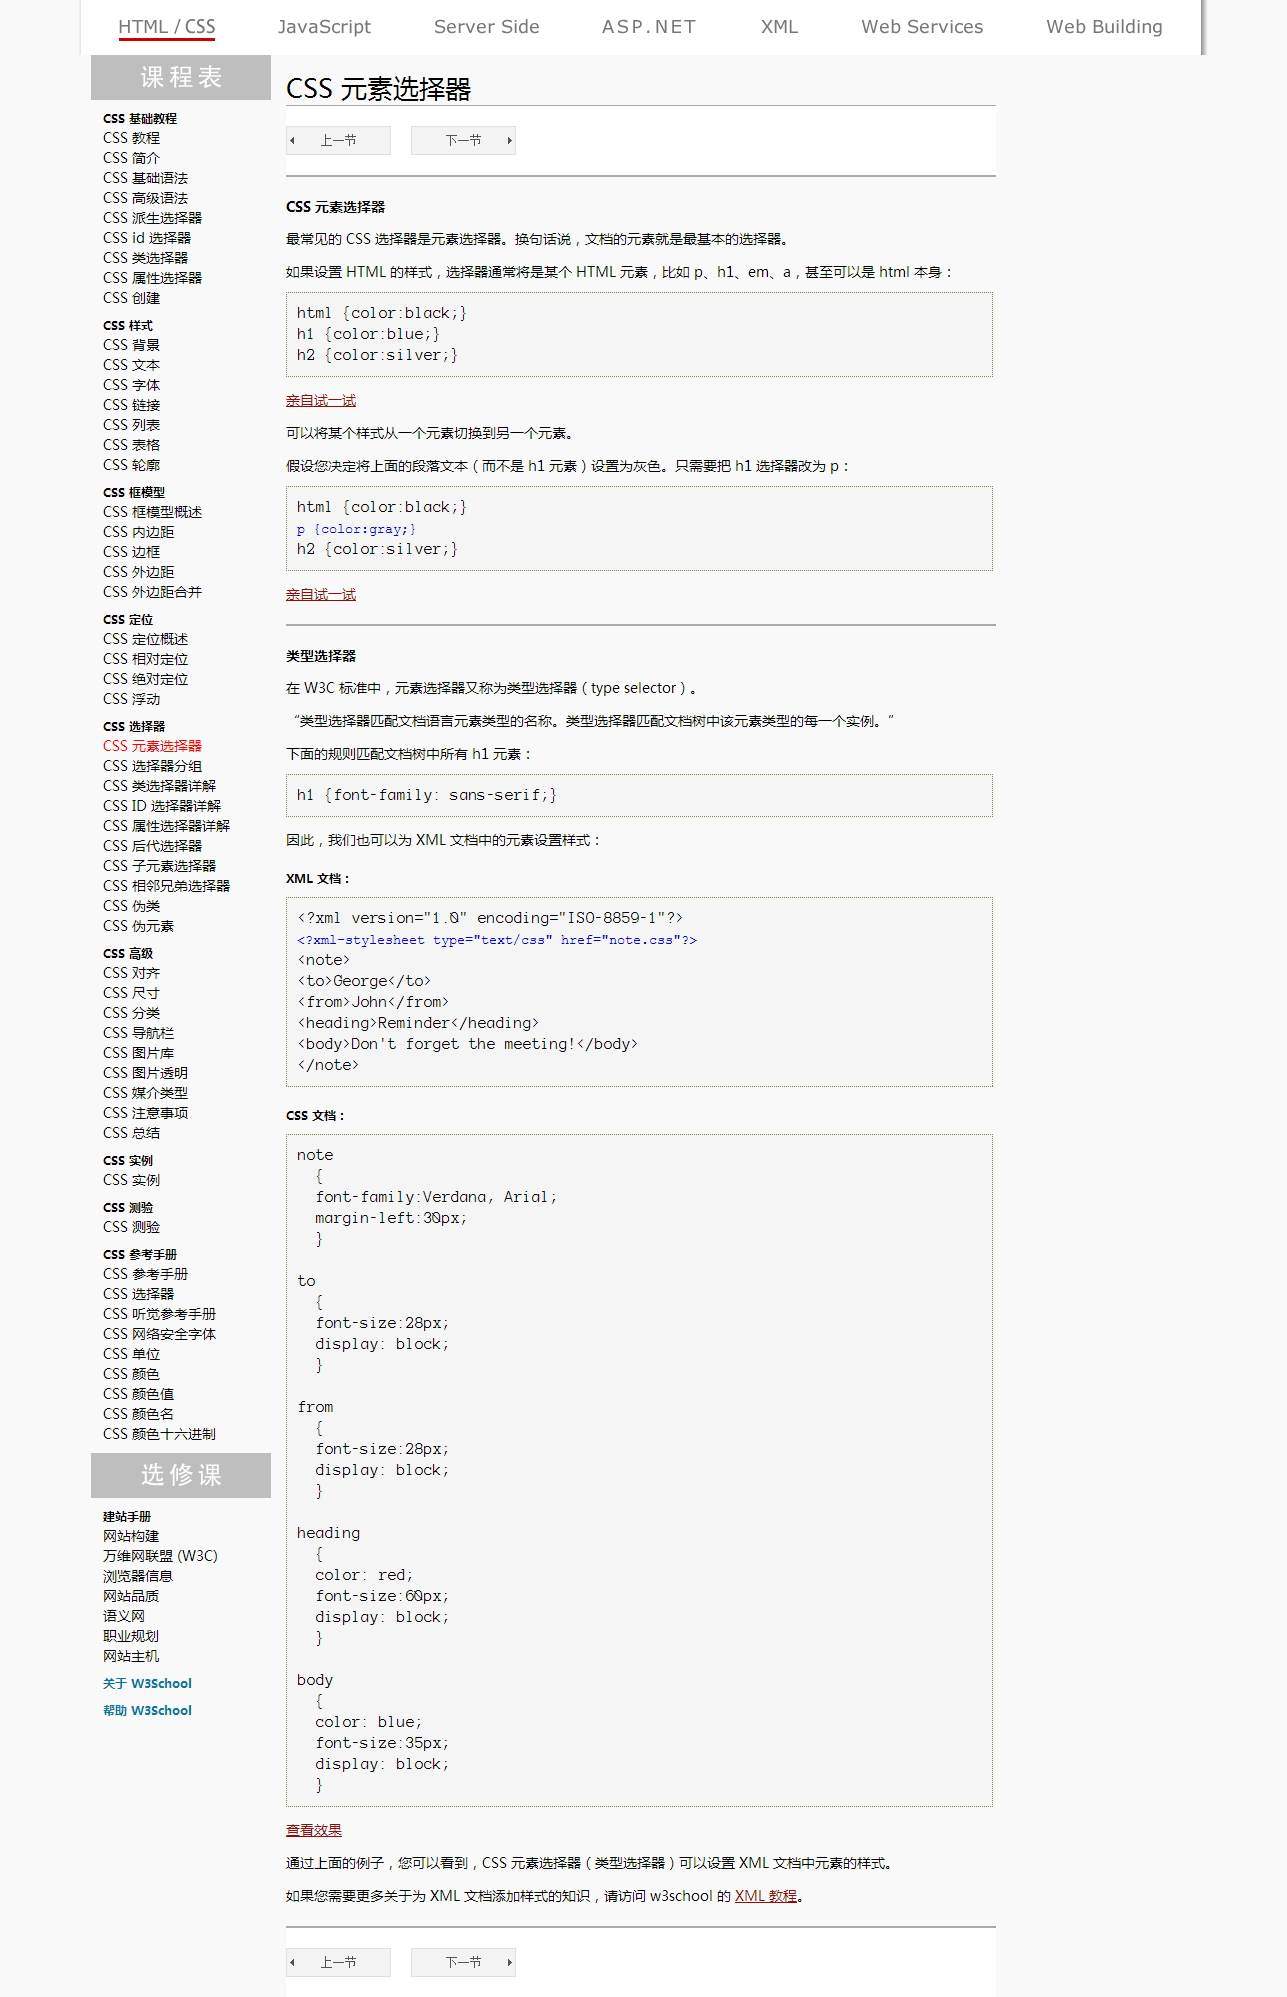
Task: Go to the CSS 轮廓 page
Action: [131, 465]
